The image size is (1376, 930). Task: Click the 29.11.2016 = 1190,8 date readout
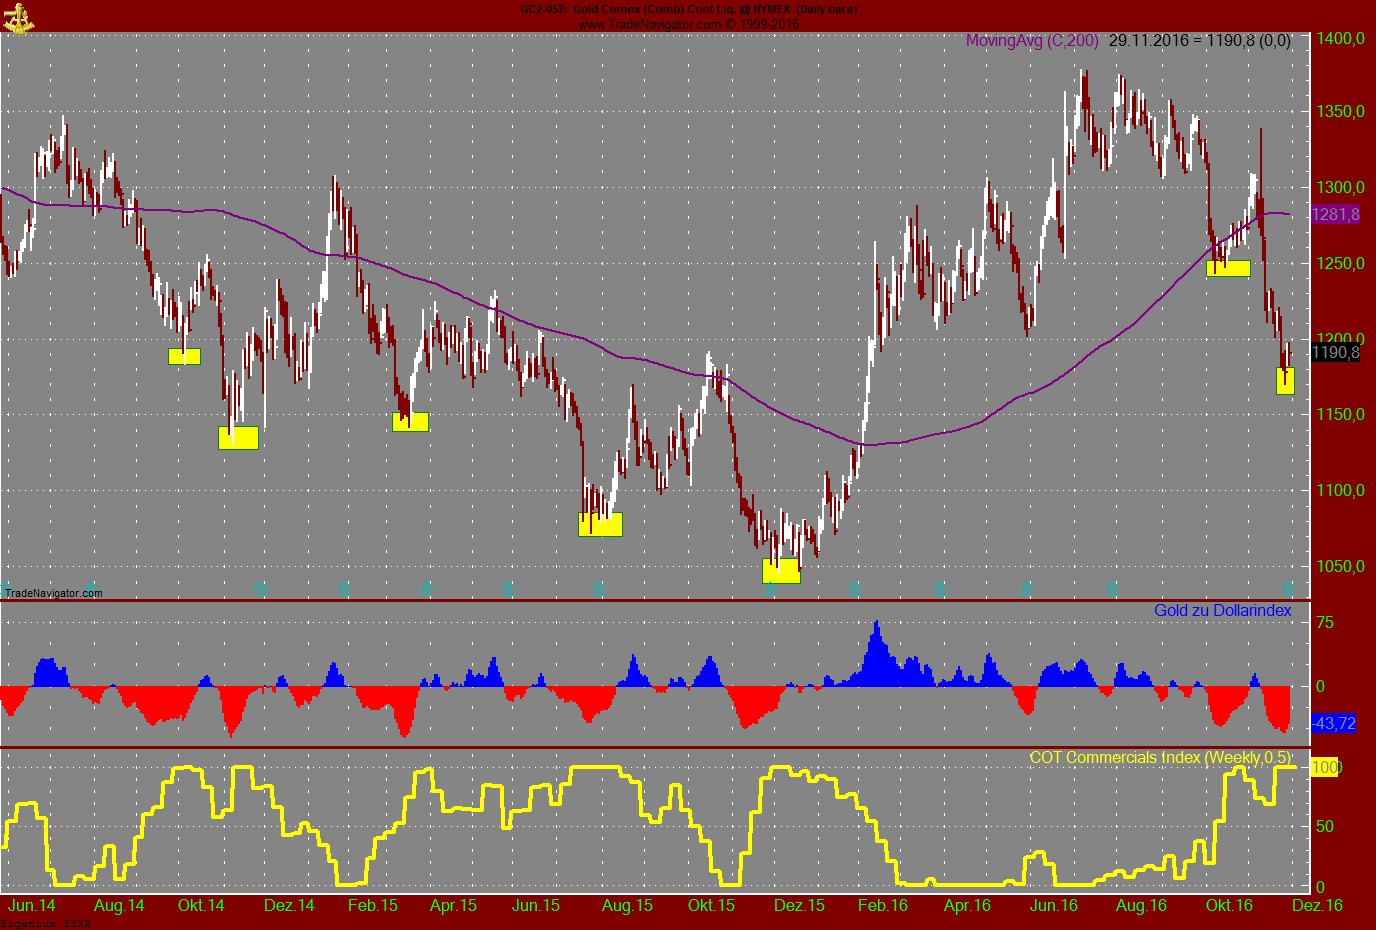(x=1200, y=42)
